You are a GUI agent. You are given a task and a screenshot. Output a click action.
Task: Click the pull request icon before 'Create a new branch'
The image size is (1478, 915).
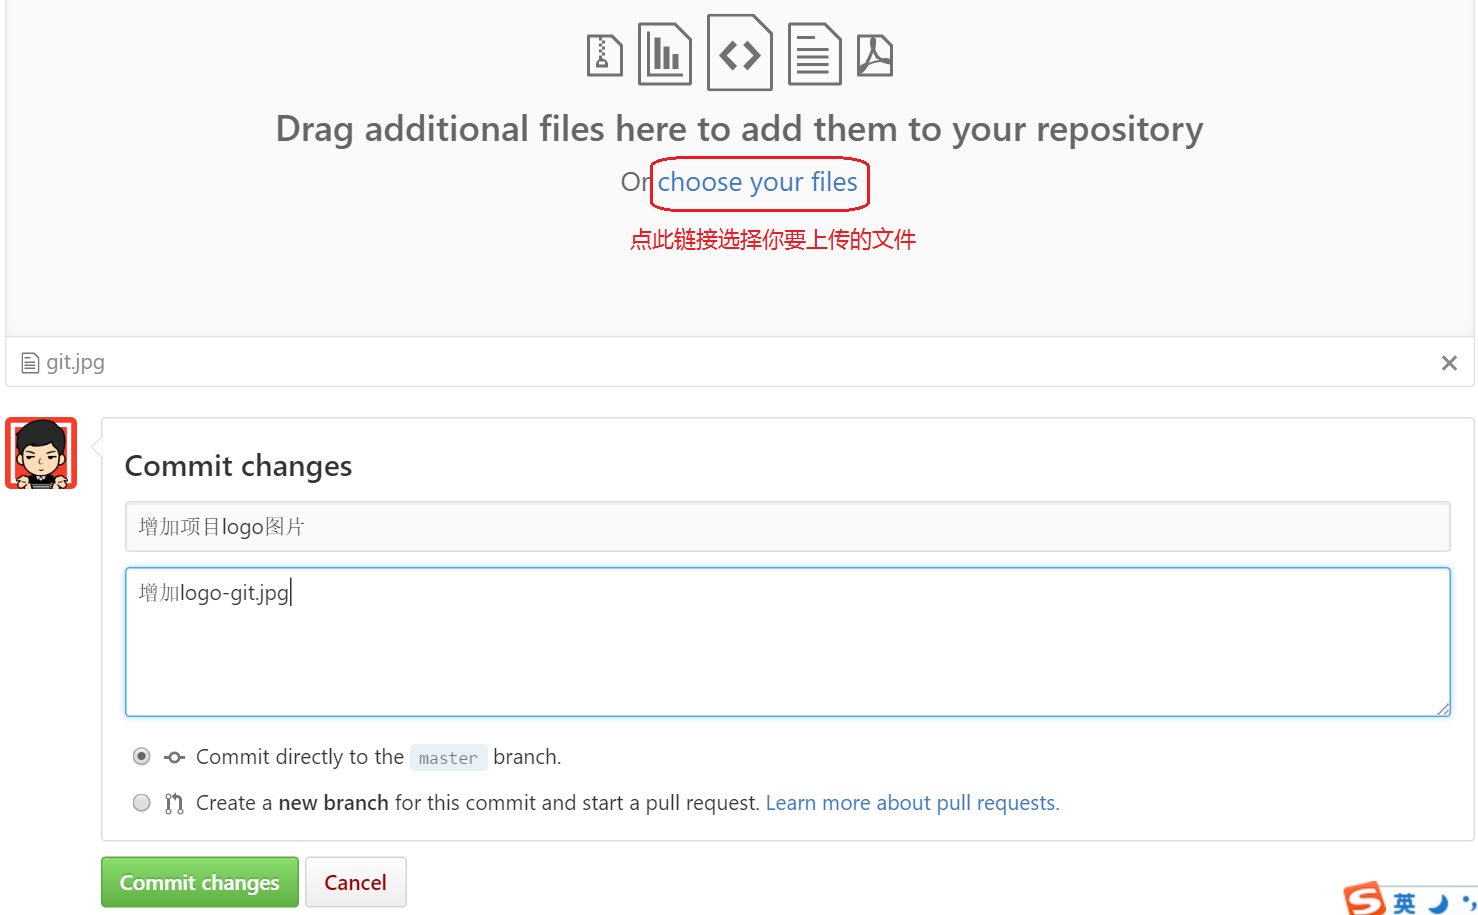coord(174,803)
